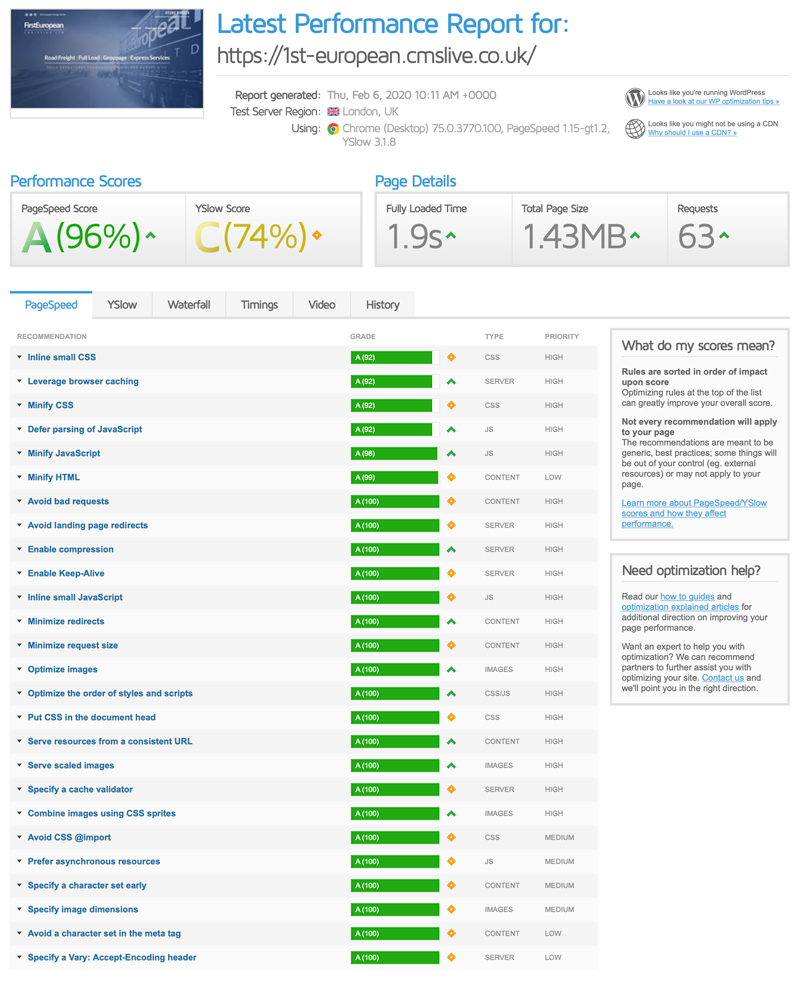Switch to the YSlow tab

click(122, 305)
